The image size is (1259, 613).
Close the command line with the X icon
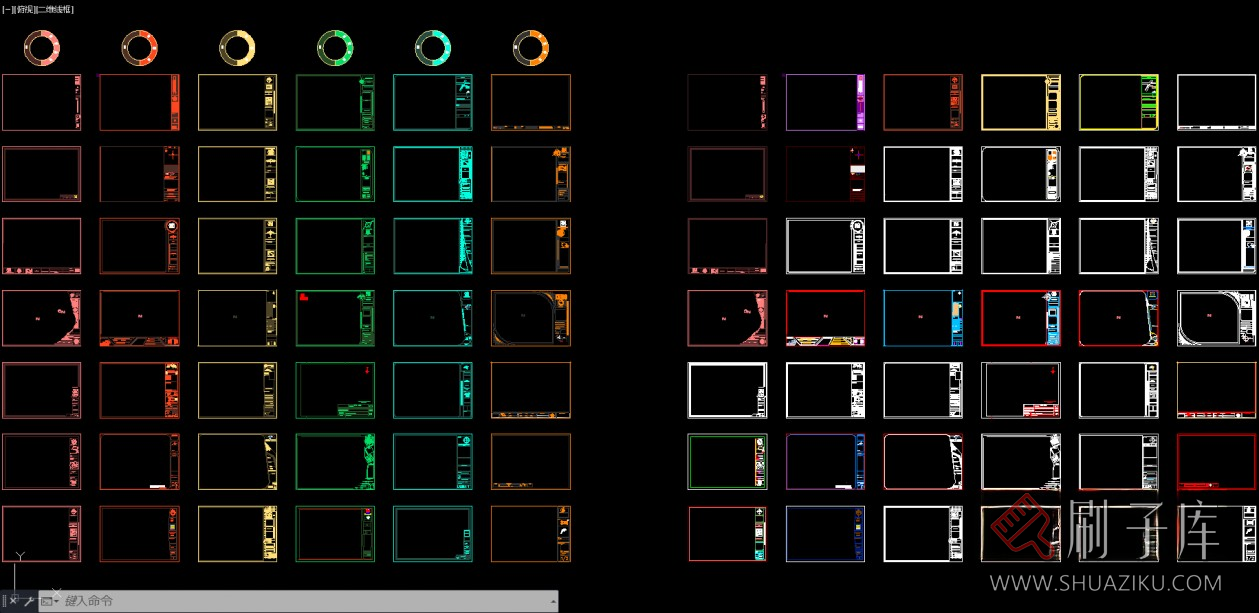point(13,601)
